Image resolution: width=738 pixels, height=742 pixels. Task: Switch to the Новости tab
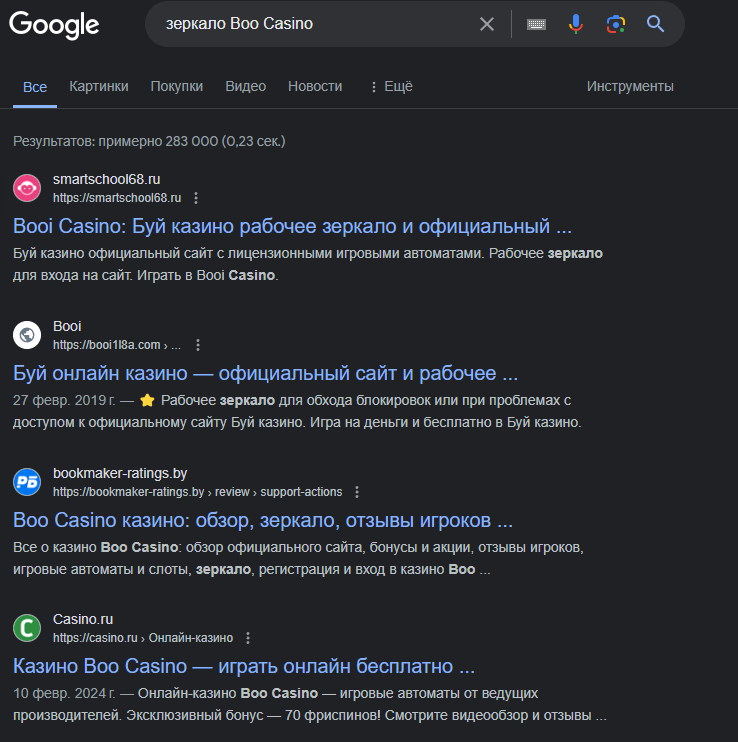point(315,87)
